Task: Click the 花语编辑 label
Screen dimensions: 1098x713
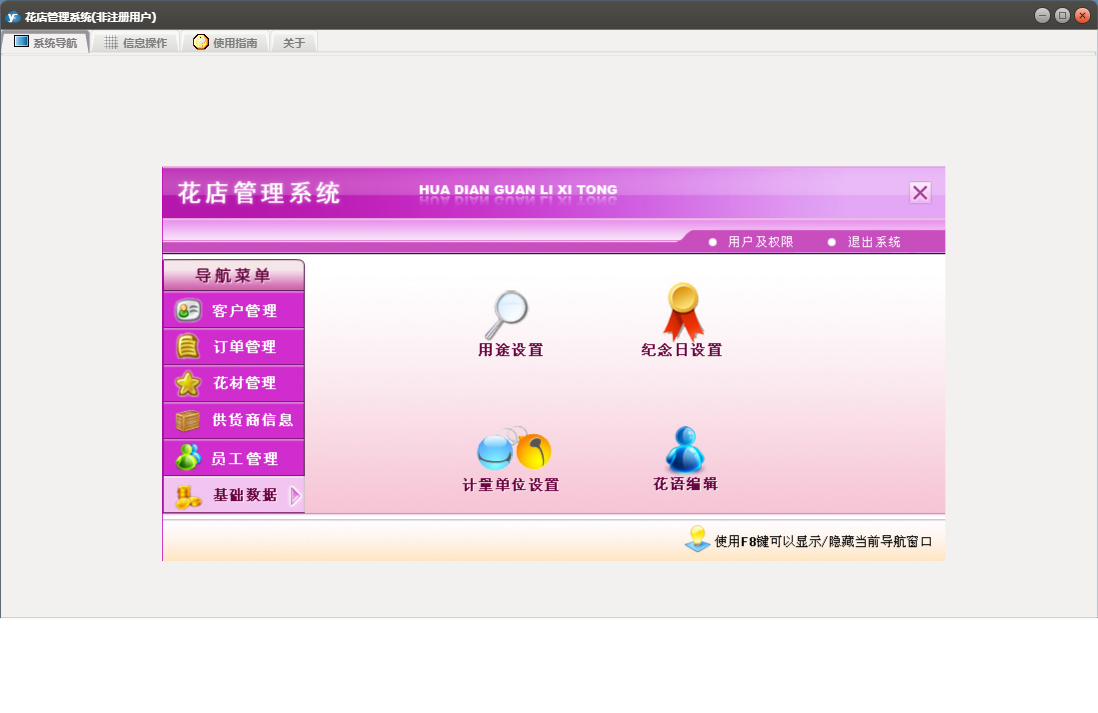Action: (686, 484)
